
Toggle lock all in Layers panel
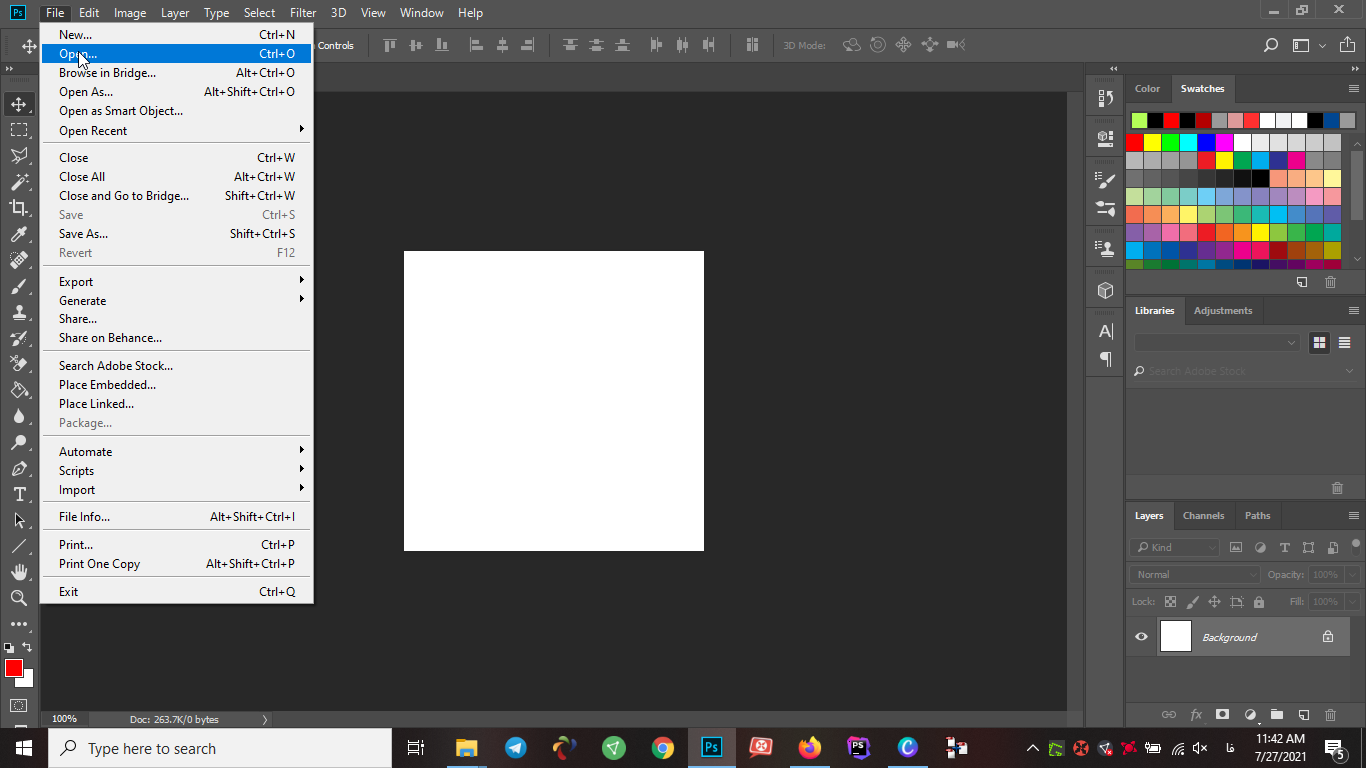pyautogui.click(x=1259, y=602)
